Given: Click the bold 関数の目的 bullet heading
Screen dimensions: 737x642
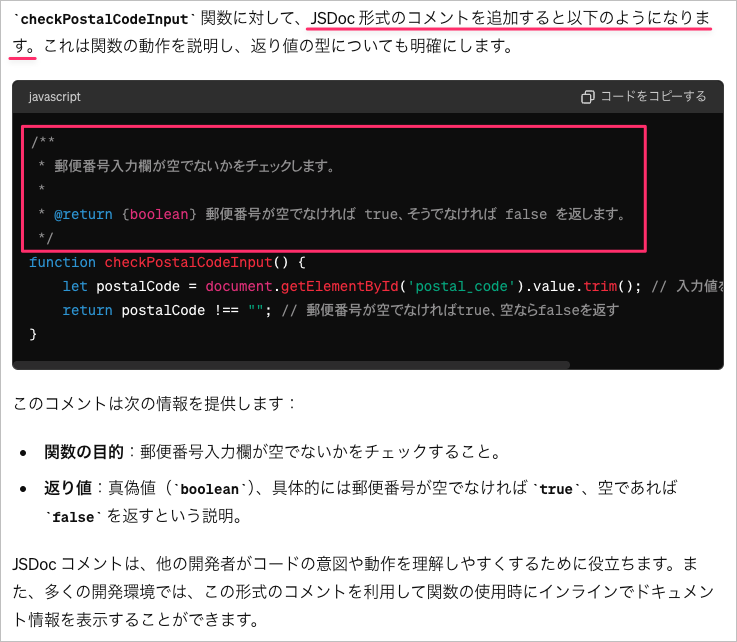Looking at the screenshot, I should click(84, 452).
